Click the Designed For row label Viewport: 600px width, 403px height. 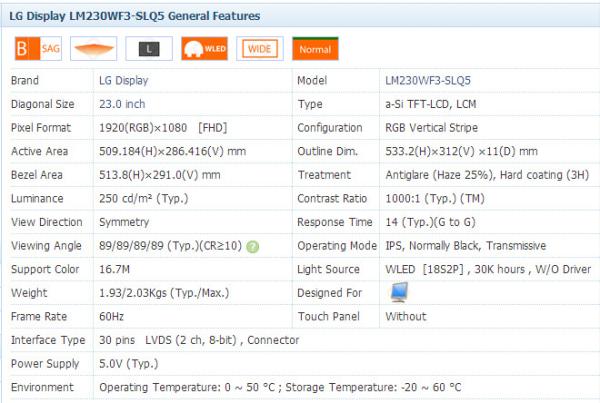(x=329, y=293)
